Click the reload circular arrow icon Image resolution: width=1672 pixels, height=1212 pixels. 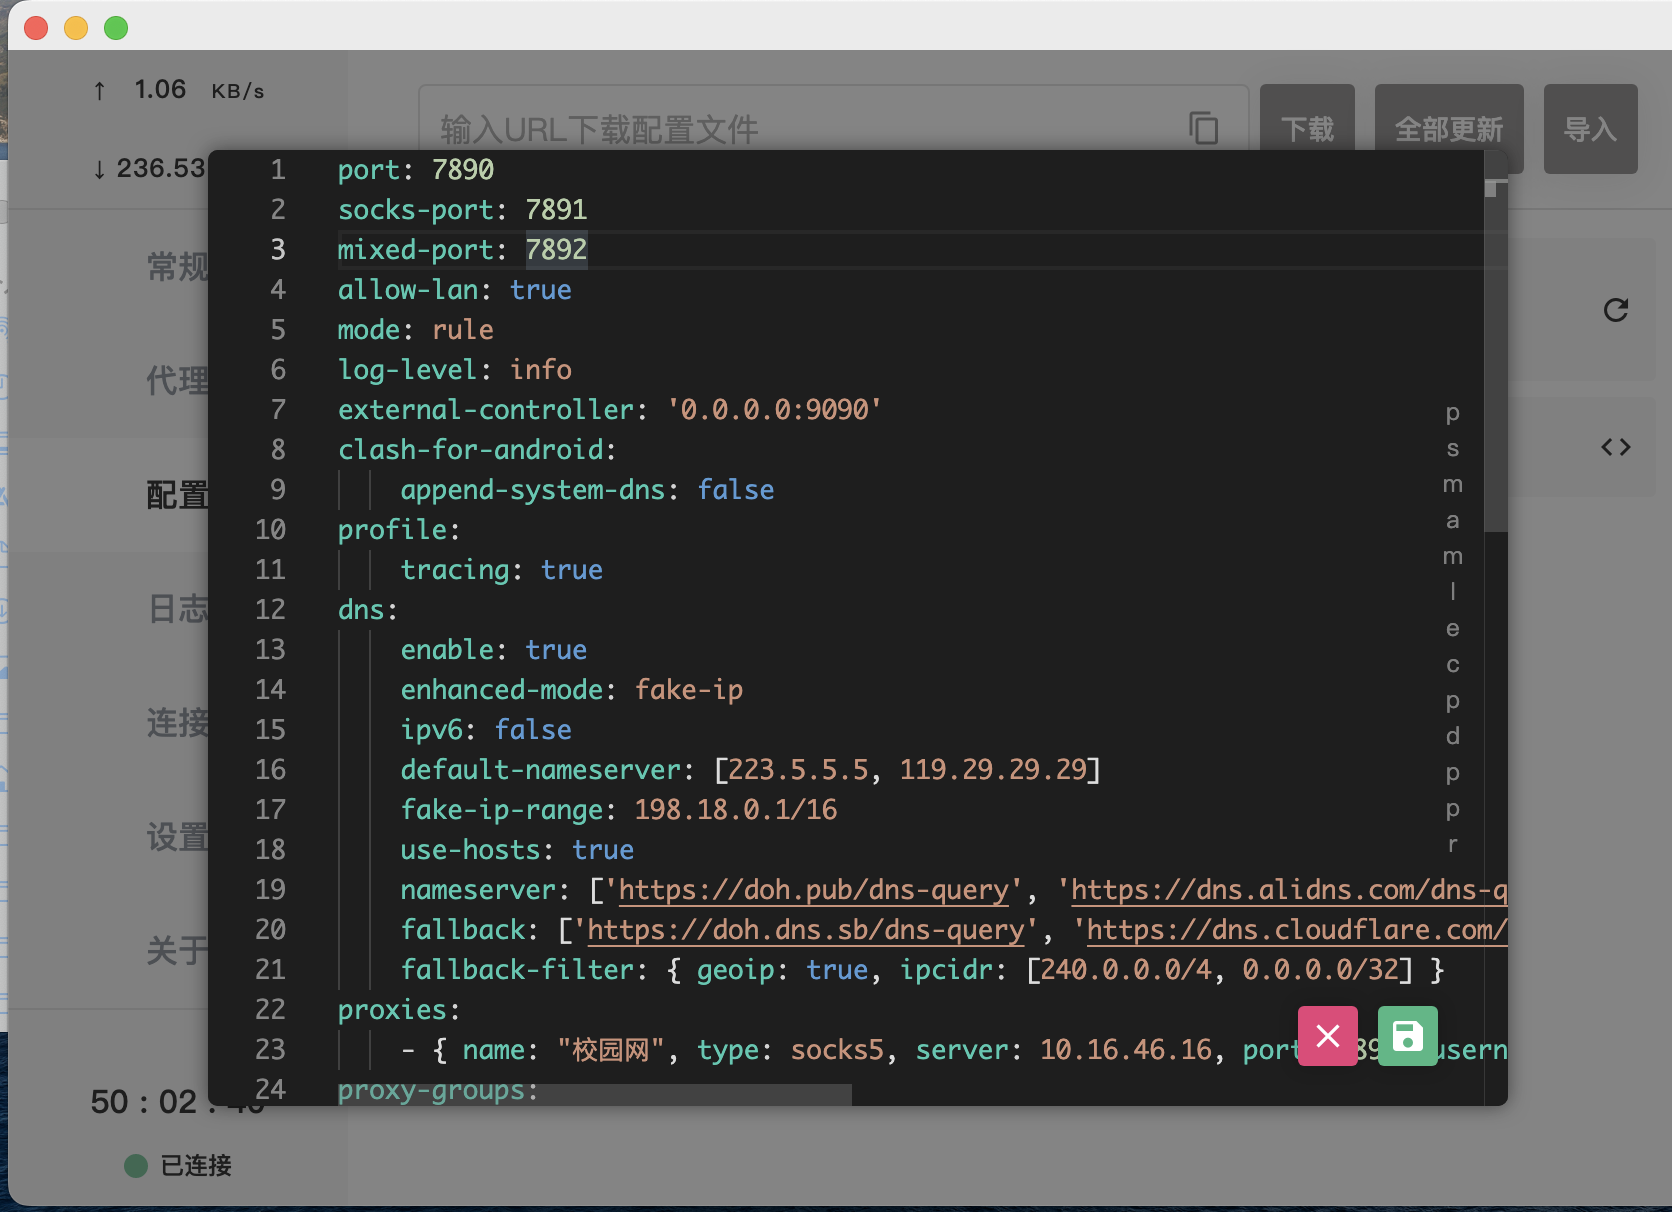[1616, 310]
